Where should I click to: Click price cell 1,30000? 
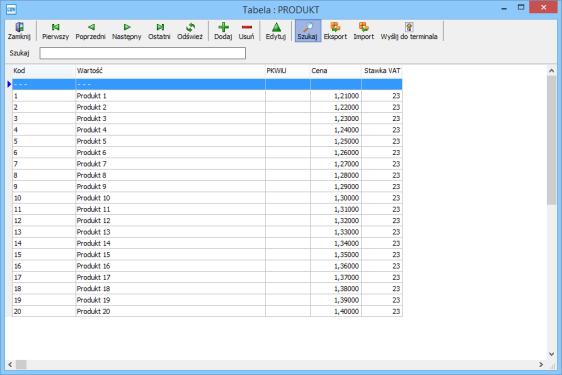[336, 198]
